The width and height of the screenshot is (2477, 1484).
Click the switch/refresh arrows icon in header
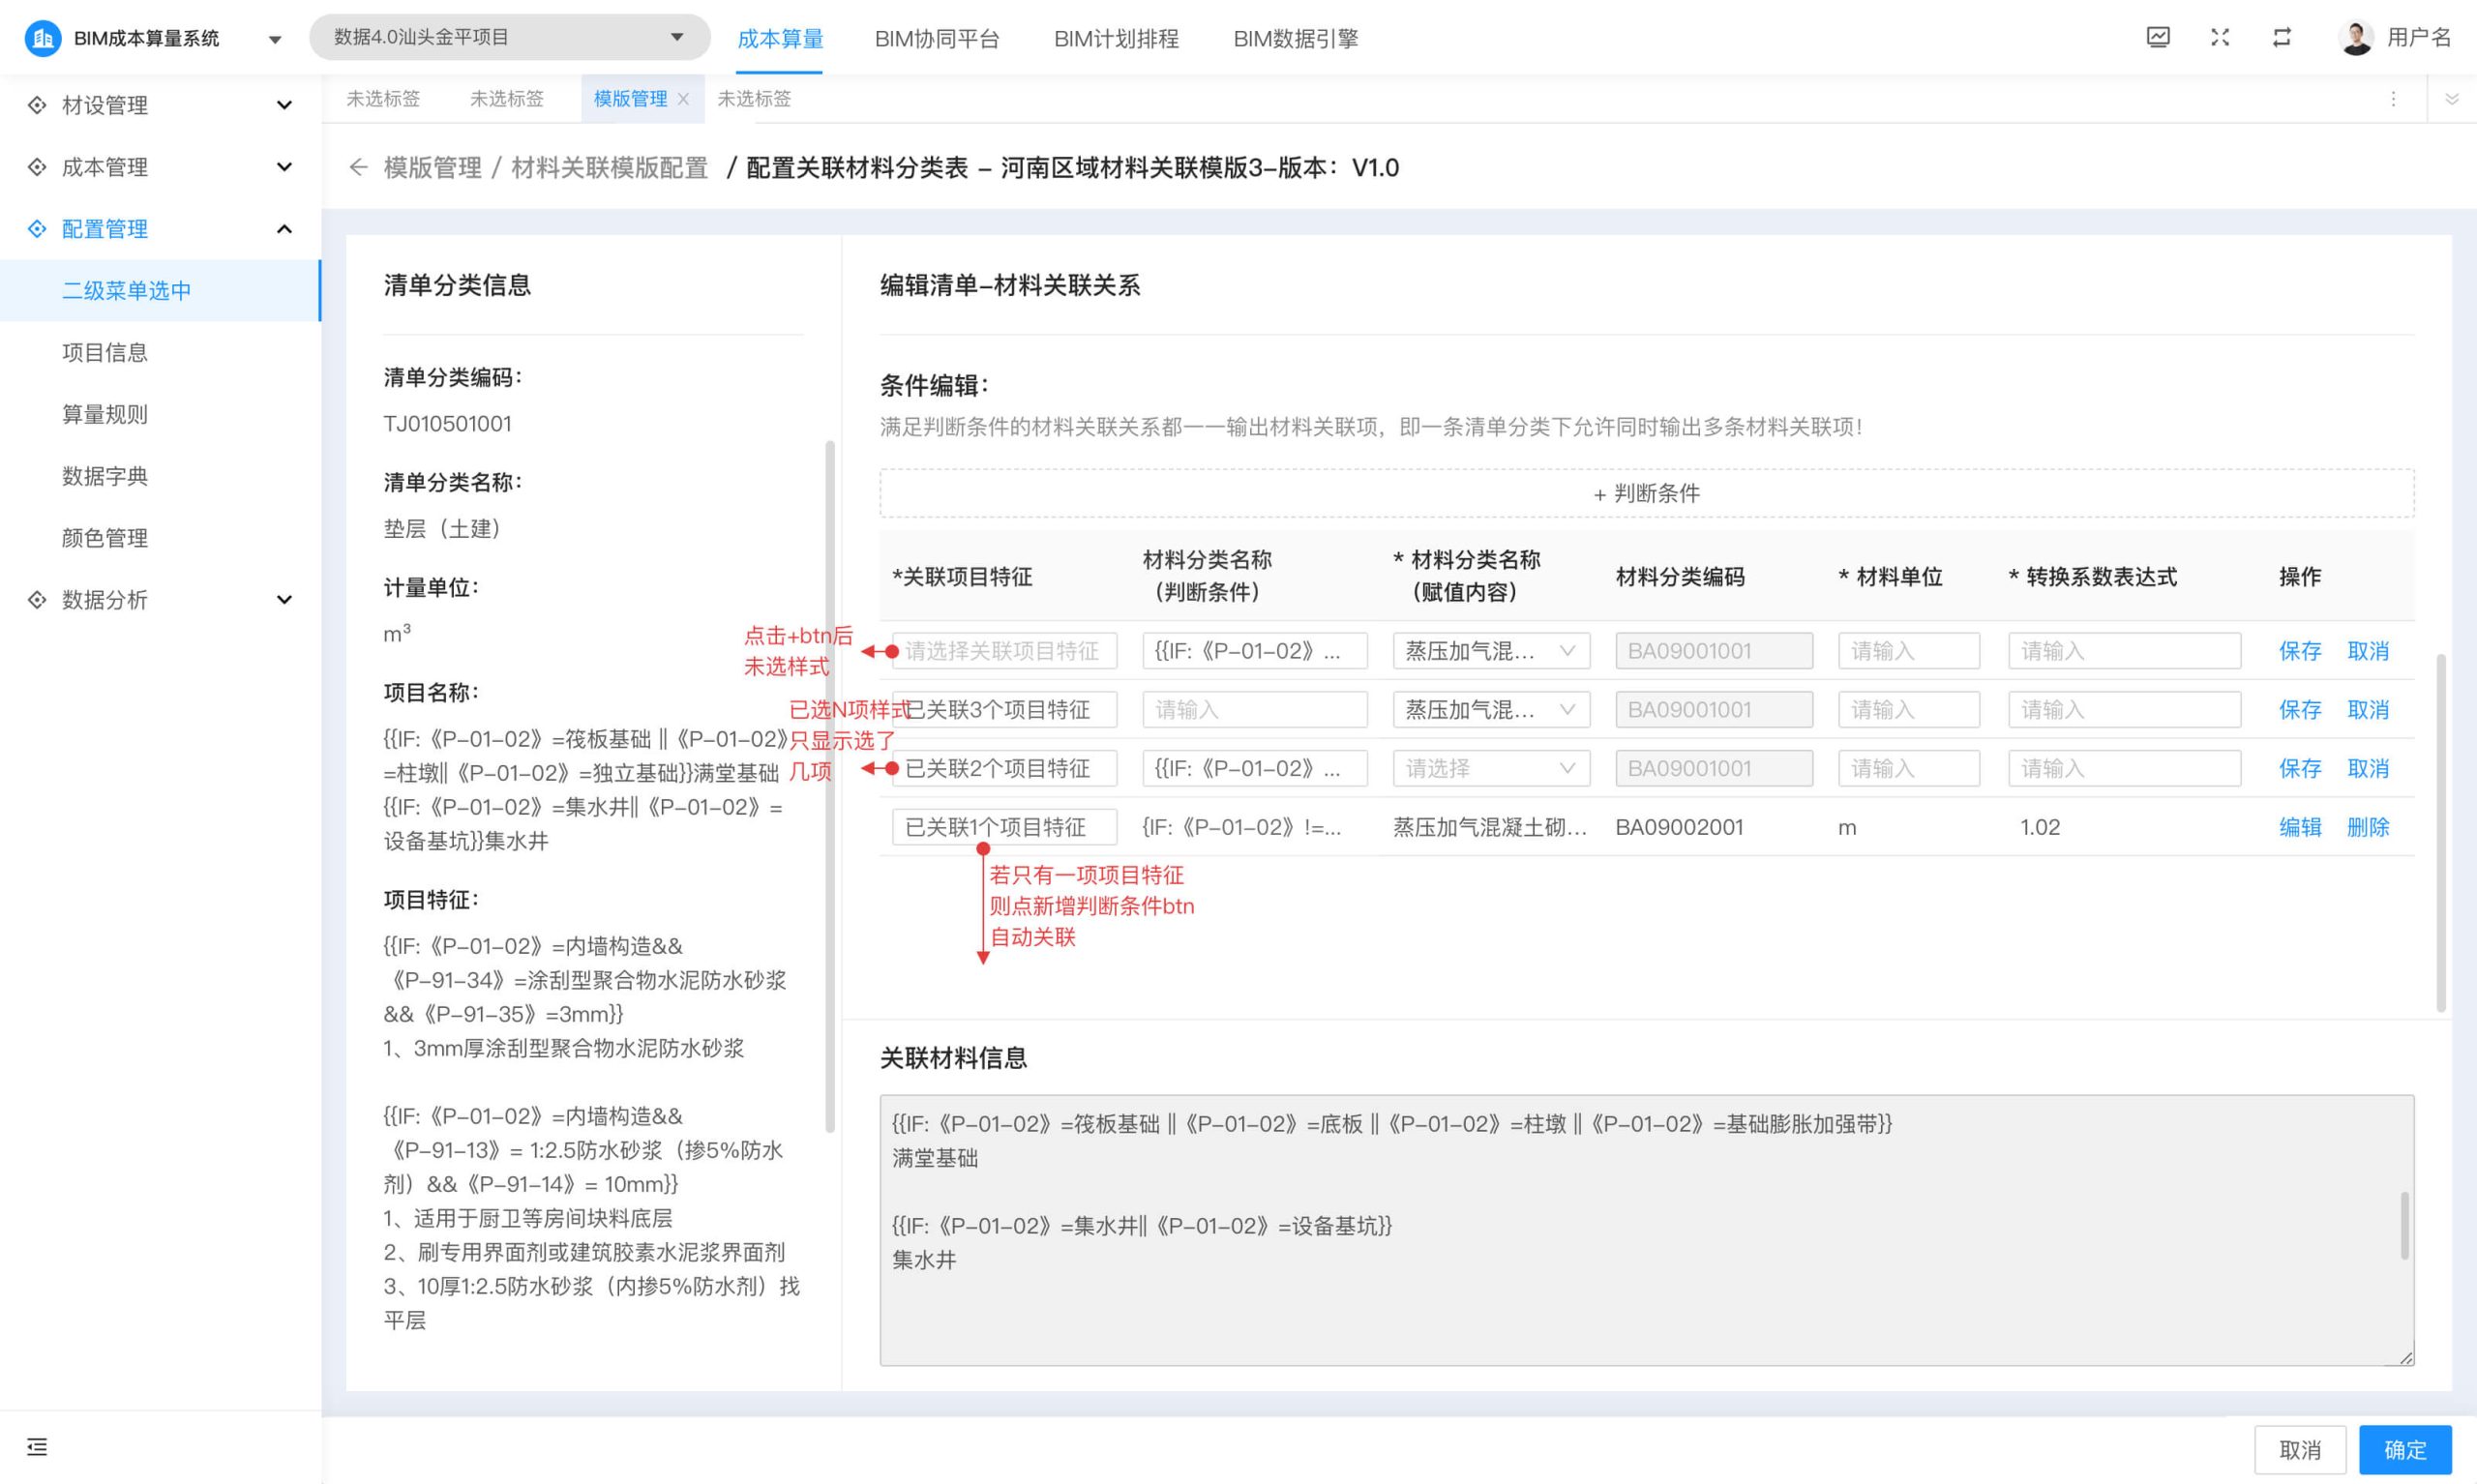pos(2282,38)
